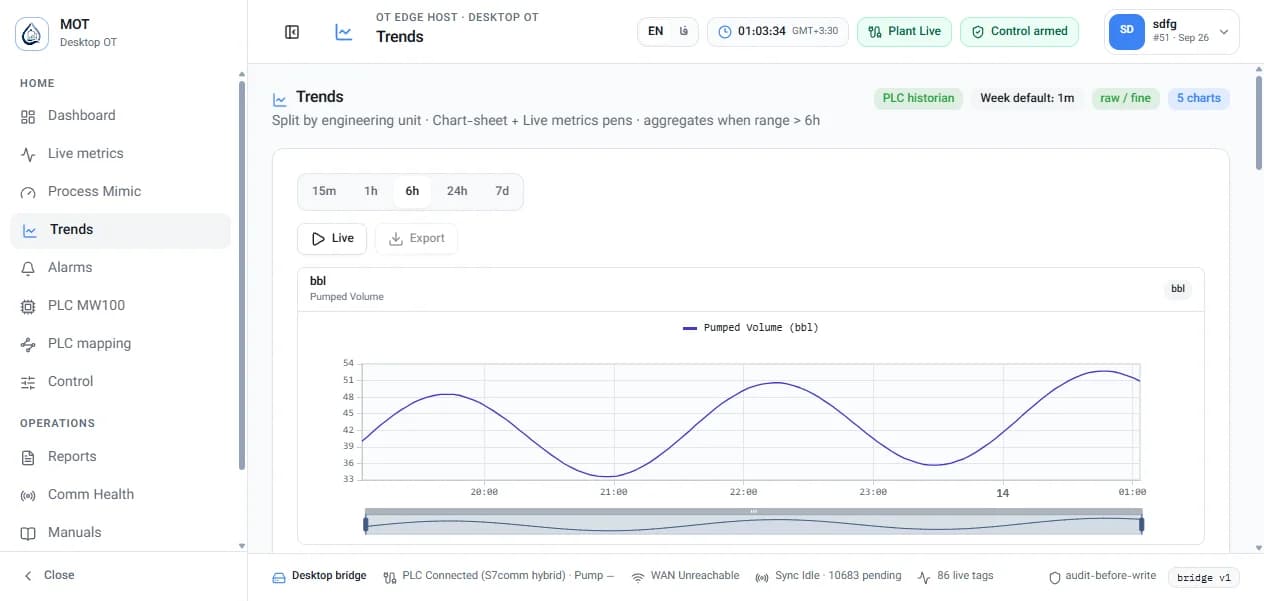Screen dimensions: 1264x601
Task: Open the Control page
Action: click(x=120, y=381)
